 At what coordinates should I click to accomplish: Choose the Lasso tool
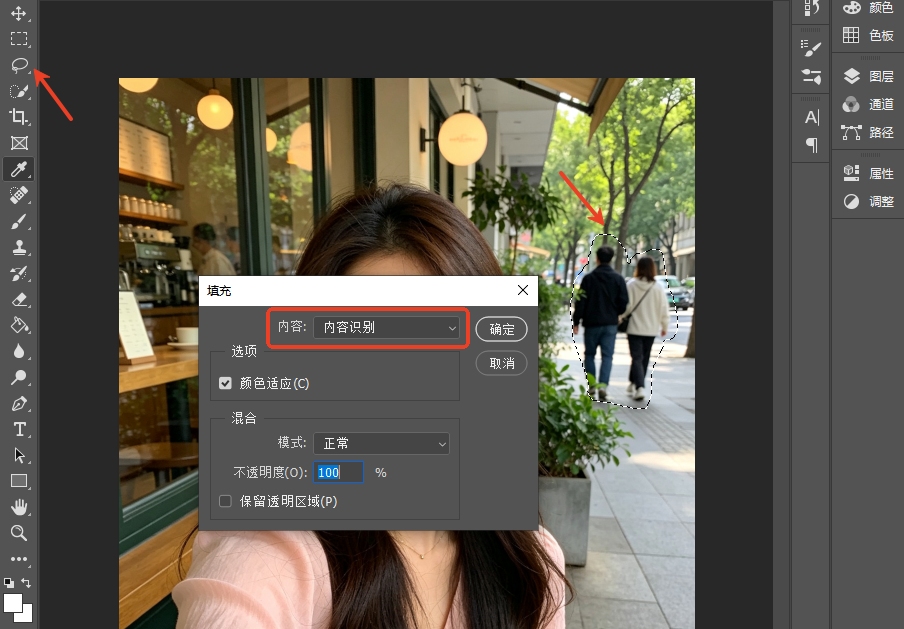(x=18, y=65)
